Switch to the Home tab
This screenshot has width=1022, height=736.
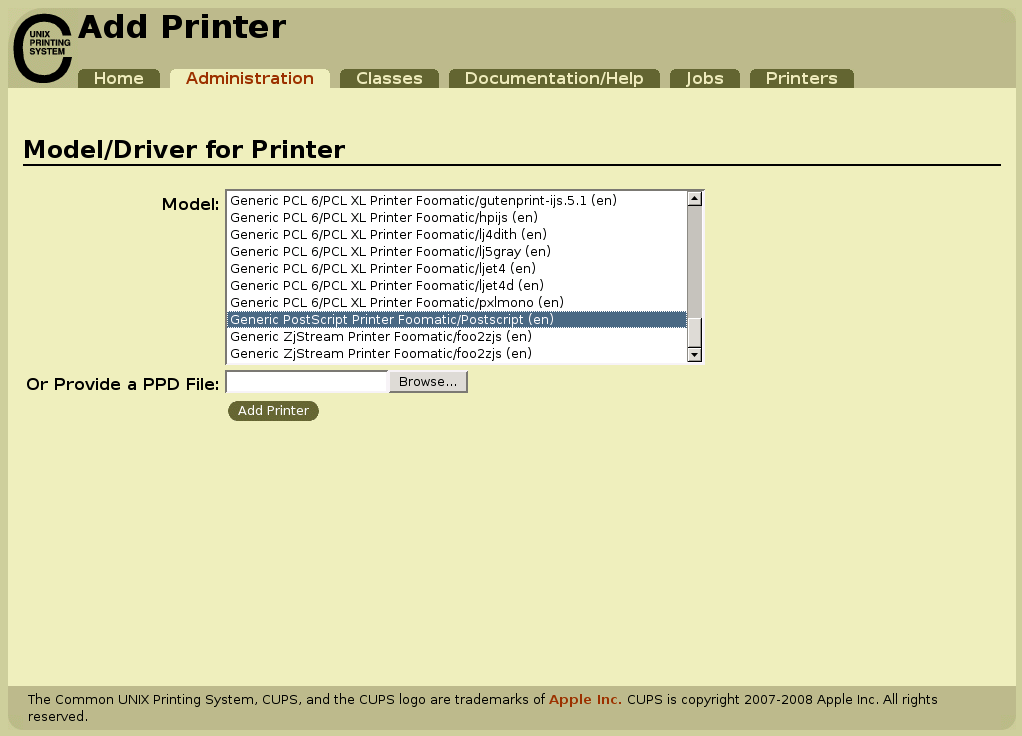(x=118, y=77)
